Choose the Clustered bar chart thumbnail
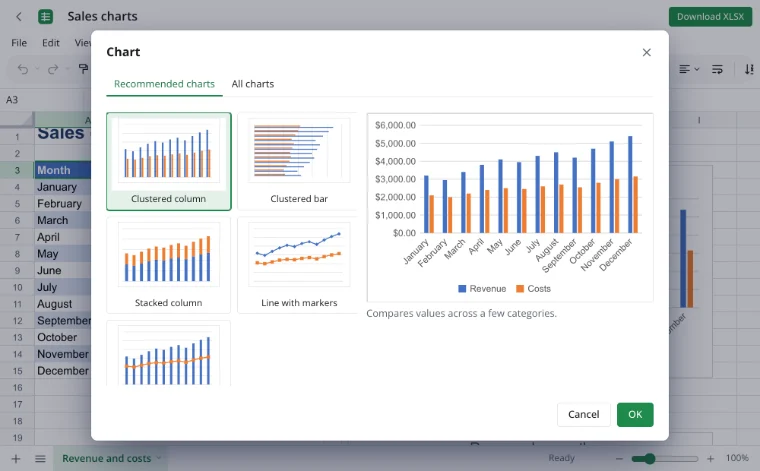This screenshot has width=760, height=471. [299, 161]
